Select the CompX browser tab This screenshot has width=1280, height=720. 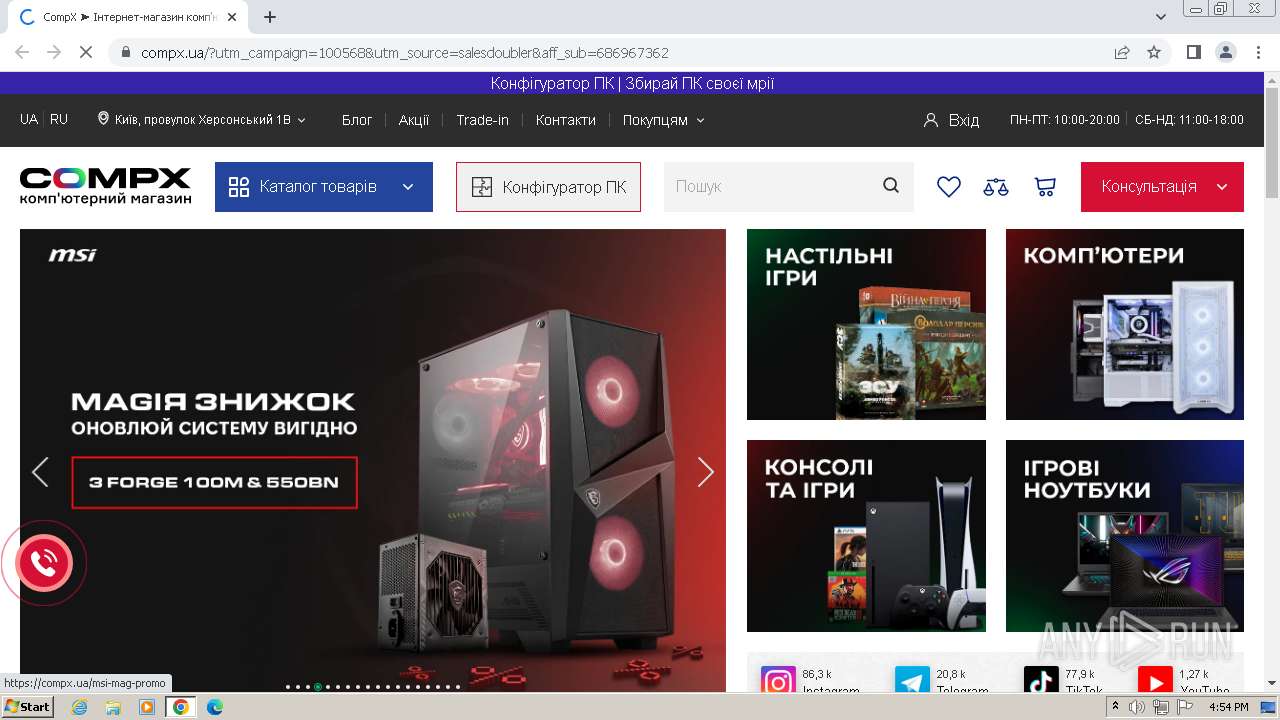128,17
